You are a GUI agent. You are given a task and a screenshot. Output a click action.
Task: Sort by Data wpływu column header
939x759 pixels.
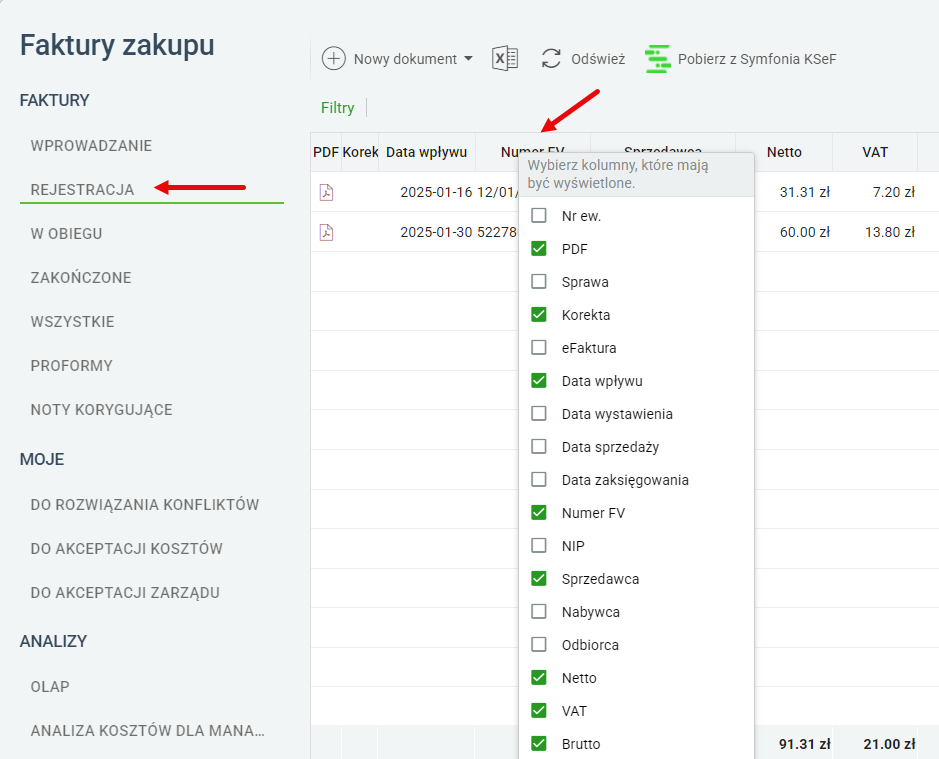426,152
